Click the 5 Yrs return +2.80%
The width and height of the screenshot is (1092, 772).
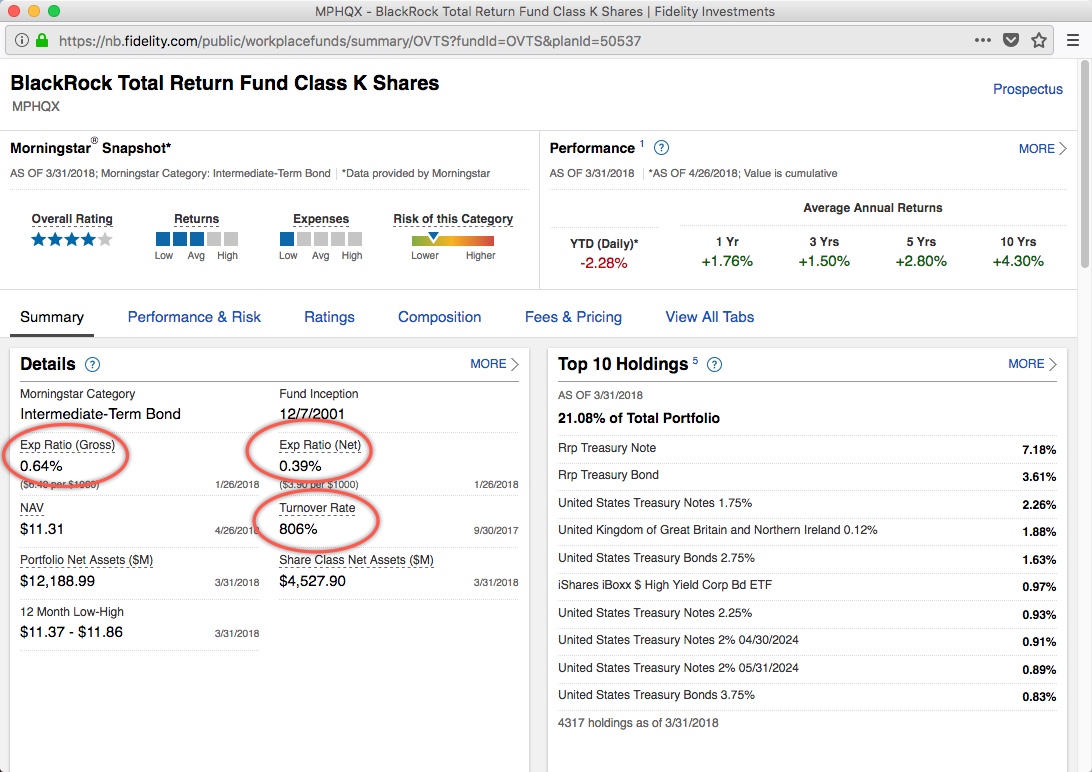click(x=921, y=262)
